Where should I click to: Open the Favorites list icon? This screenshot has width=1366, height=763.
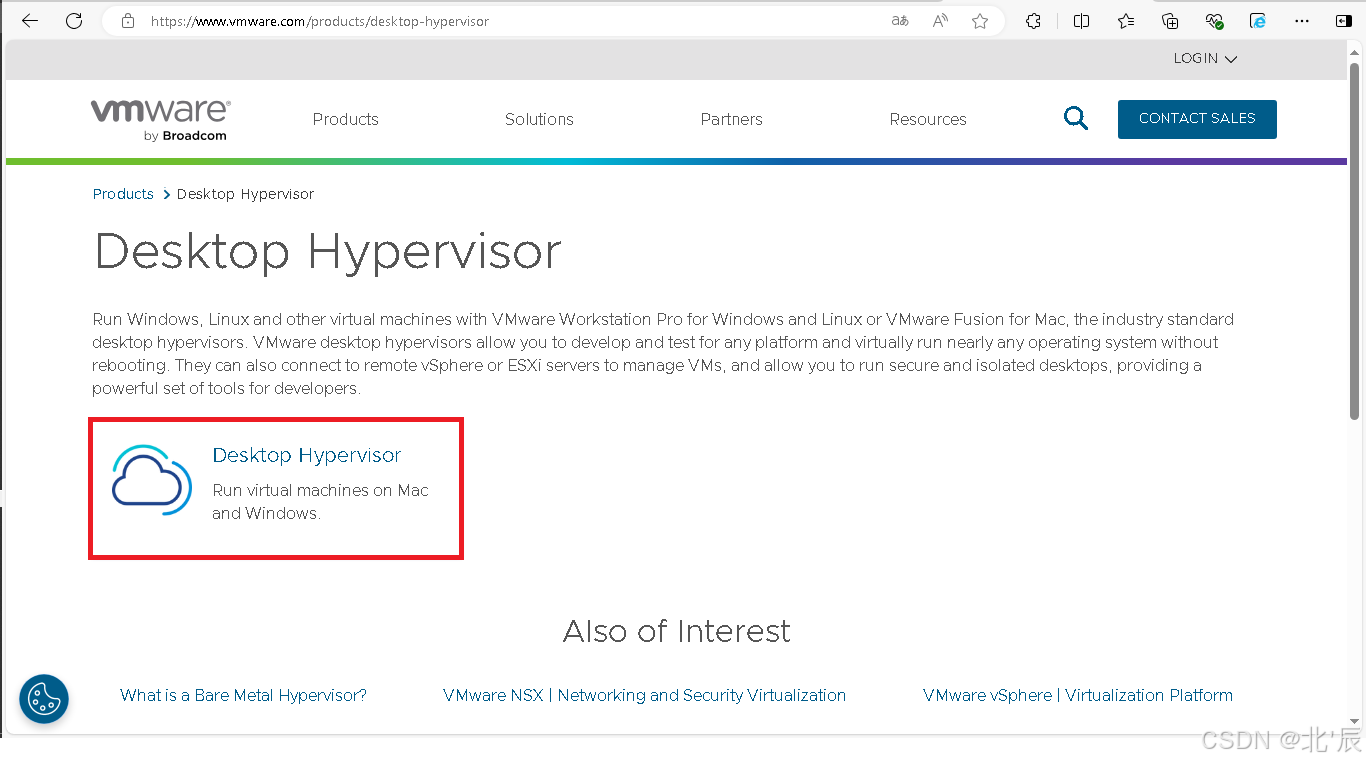1126,21
